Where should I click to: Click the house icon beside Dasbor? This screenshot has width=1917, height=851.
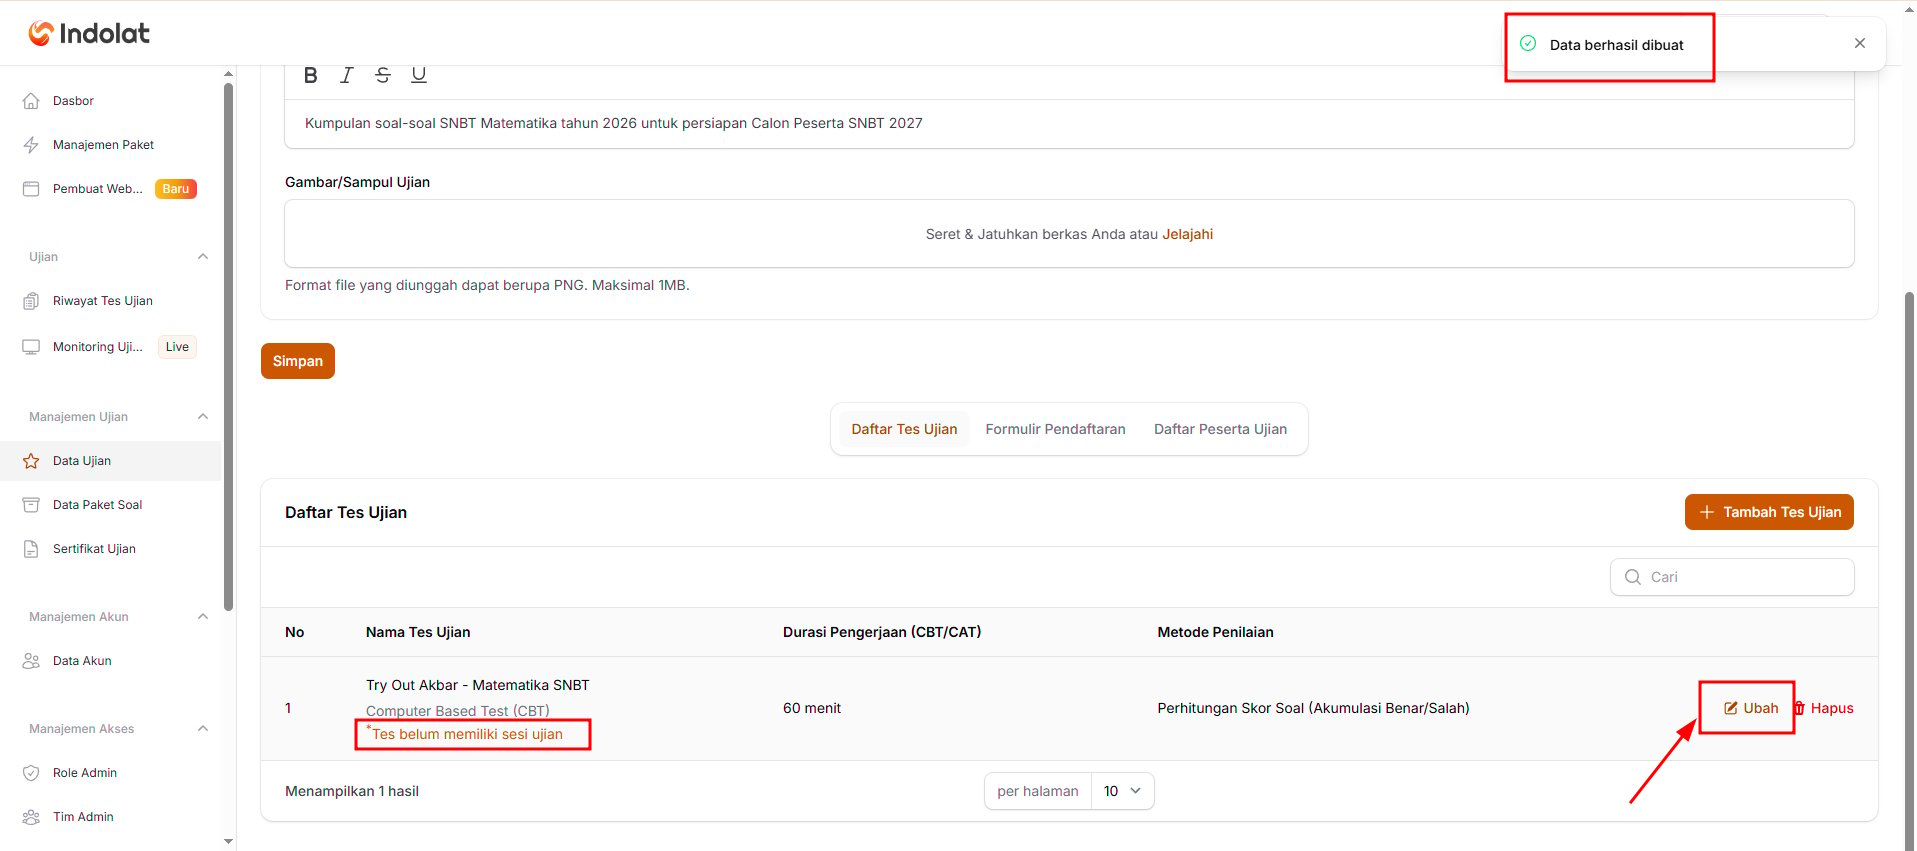pos(31,101)
